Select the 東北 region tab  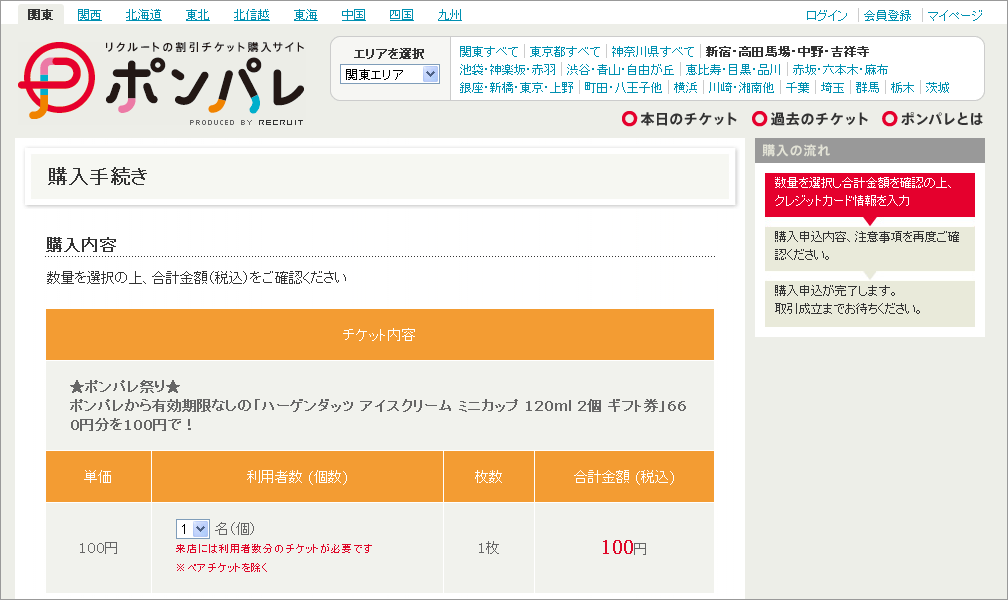pos(197,15)
